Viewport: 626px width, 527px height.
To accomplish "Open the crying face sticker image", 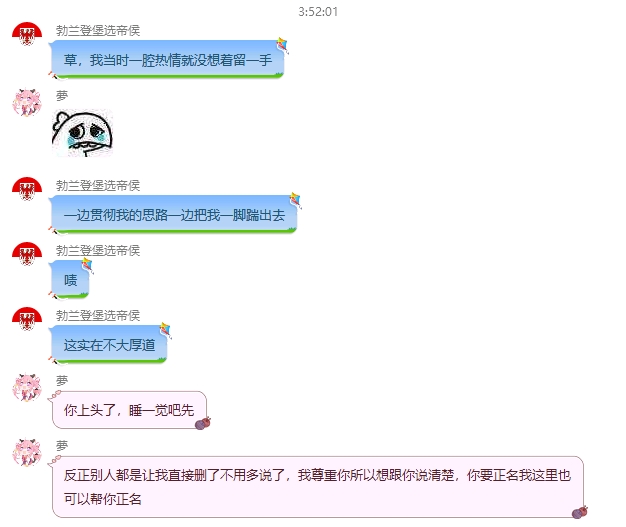I will (x=82, y=133).
